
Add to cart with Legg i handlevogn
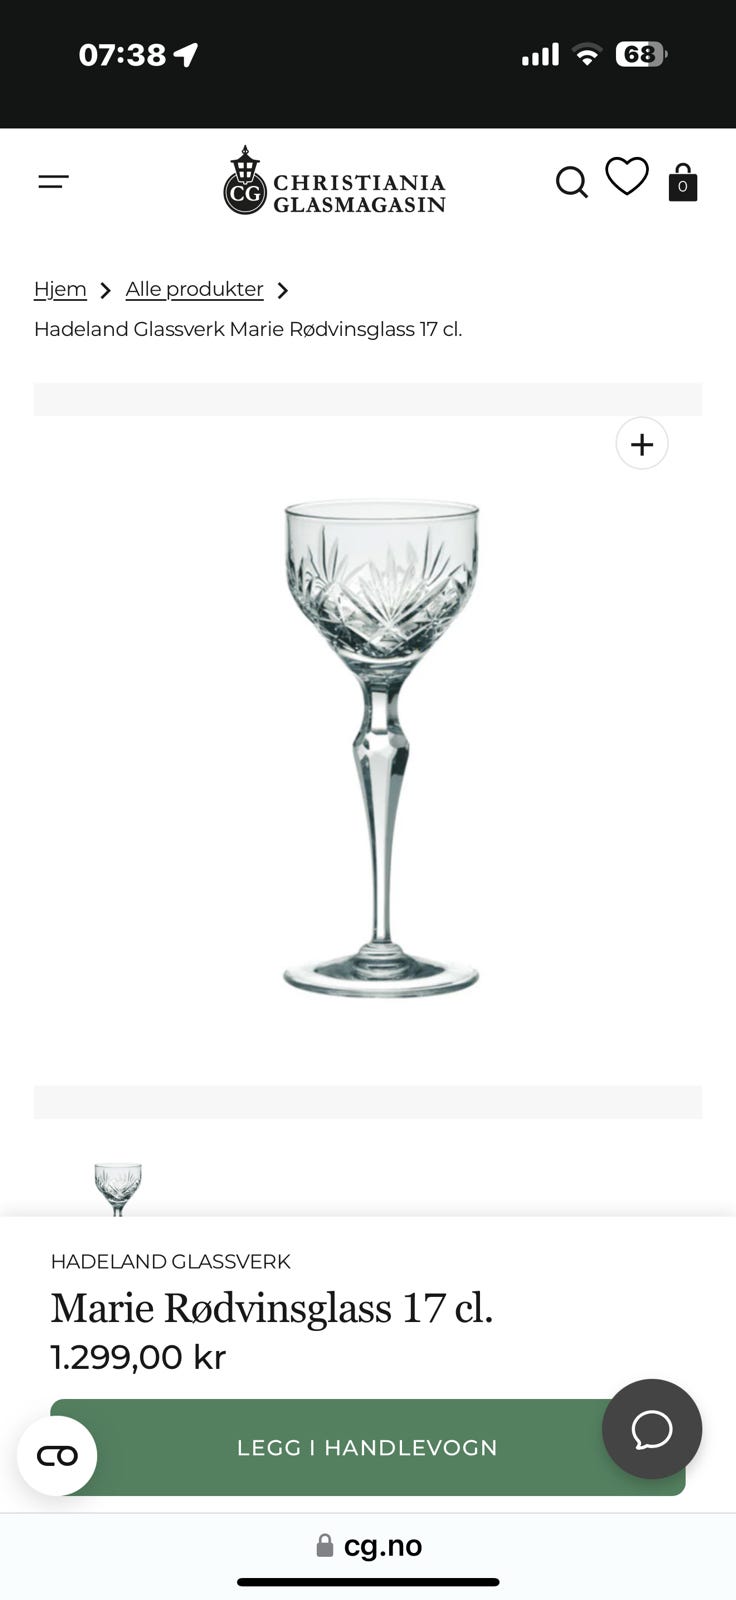coord(368,1447)
